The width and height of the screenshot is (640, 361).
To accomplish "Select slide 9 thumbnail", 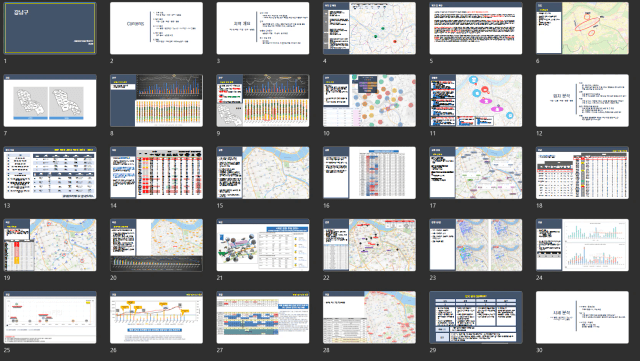I will [263, 100].
